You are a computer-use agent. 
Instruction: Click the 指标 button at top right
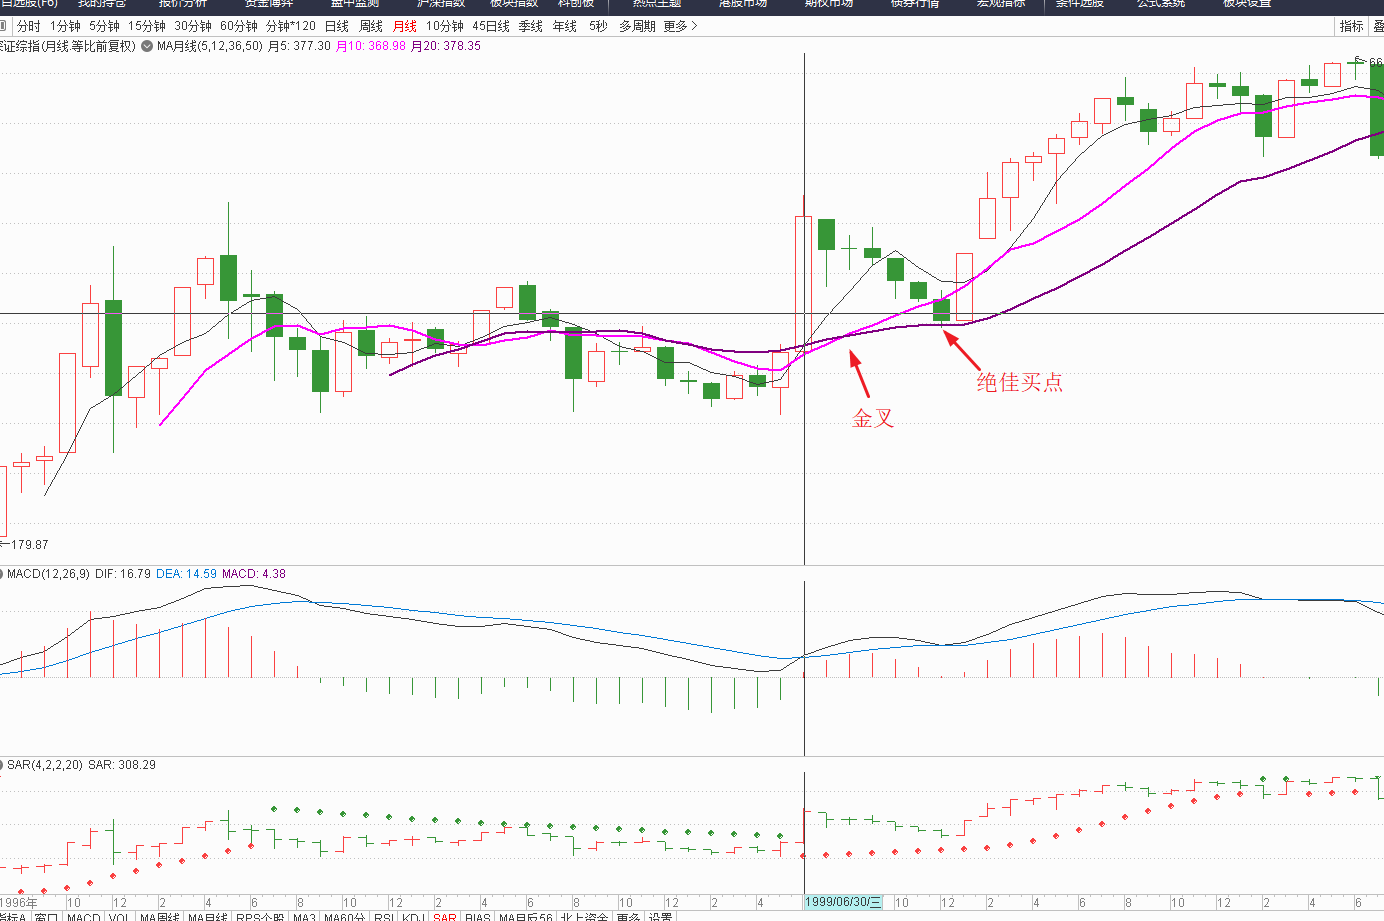pyautogui.click(x=1351, y=26)
